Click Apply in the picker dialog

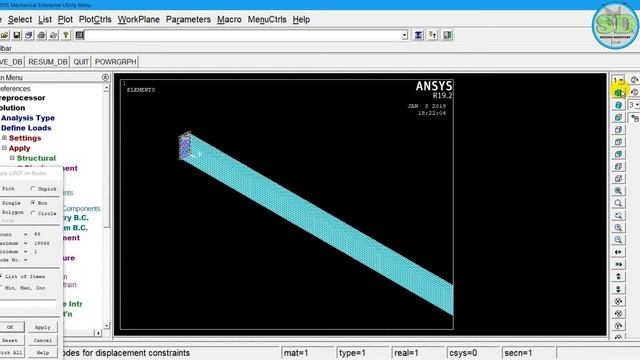(42, 327)
